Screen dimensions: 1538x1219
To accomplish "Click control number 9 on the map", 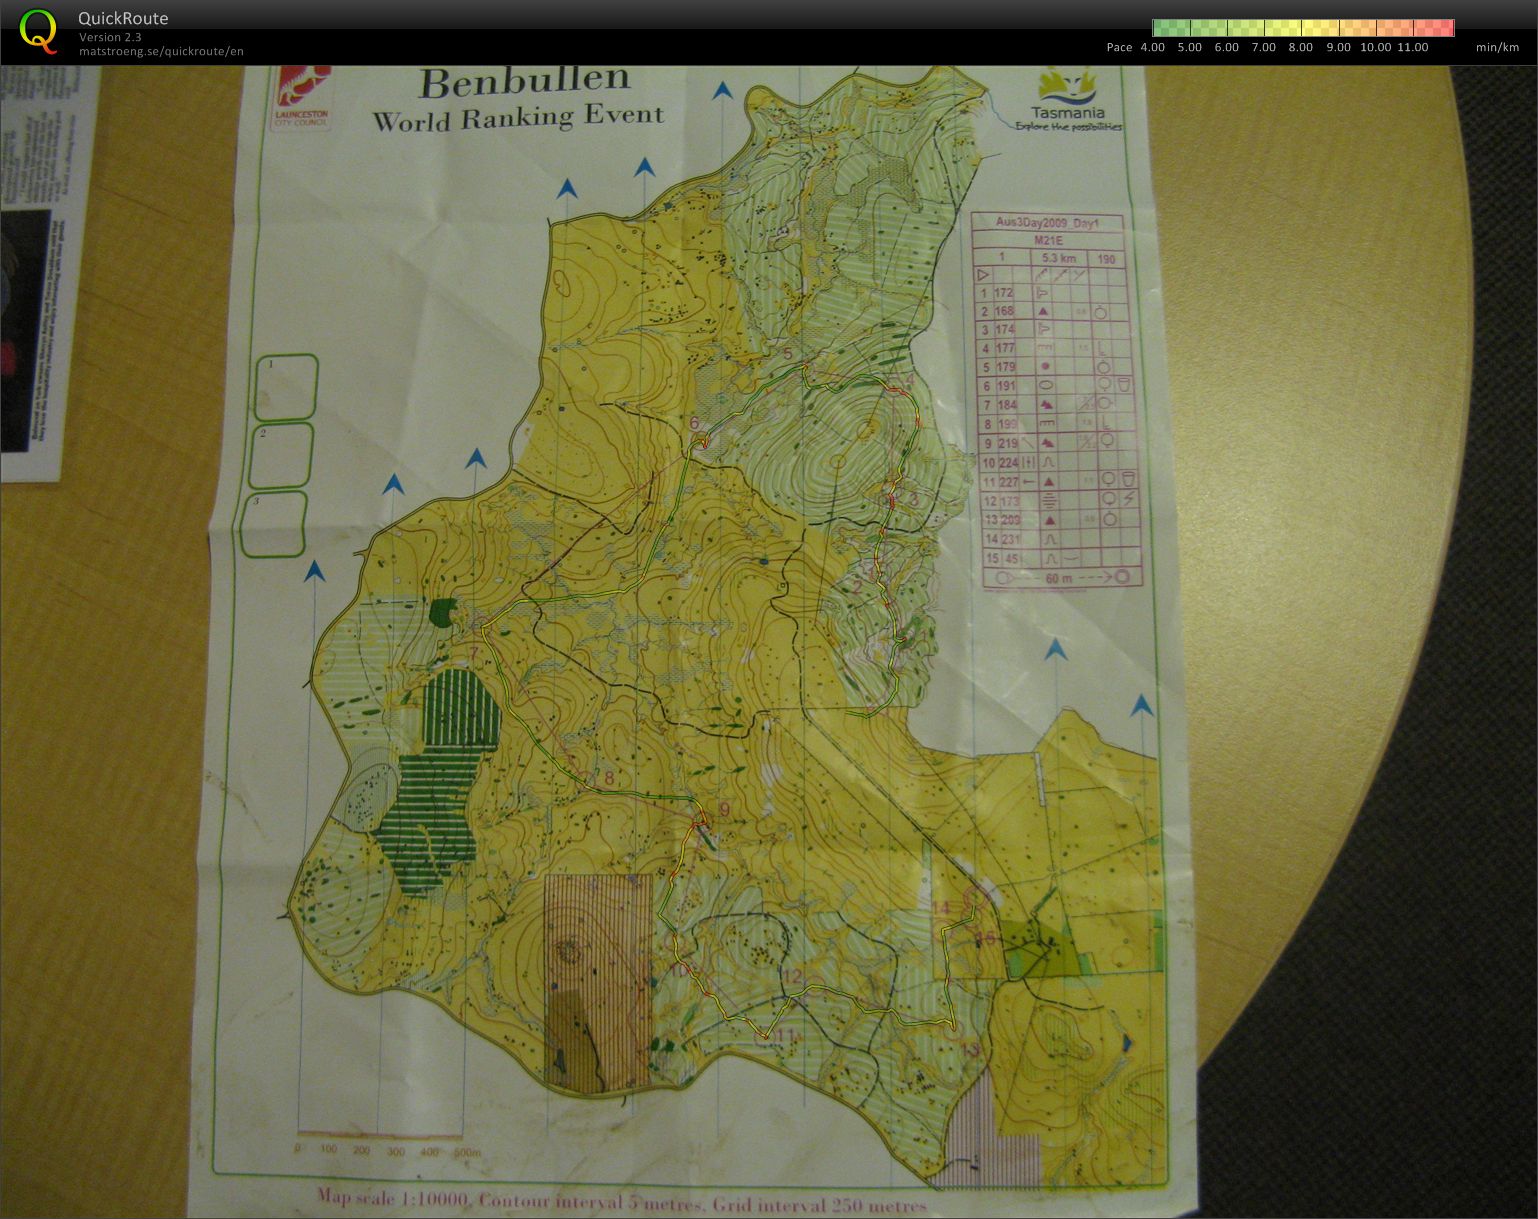I will tap(724, 810).
